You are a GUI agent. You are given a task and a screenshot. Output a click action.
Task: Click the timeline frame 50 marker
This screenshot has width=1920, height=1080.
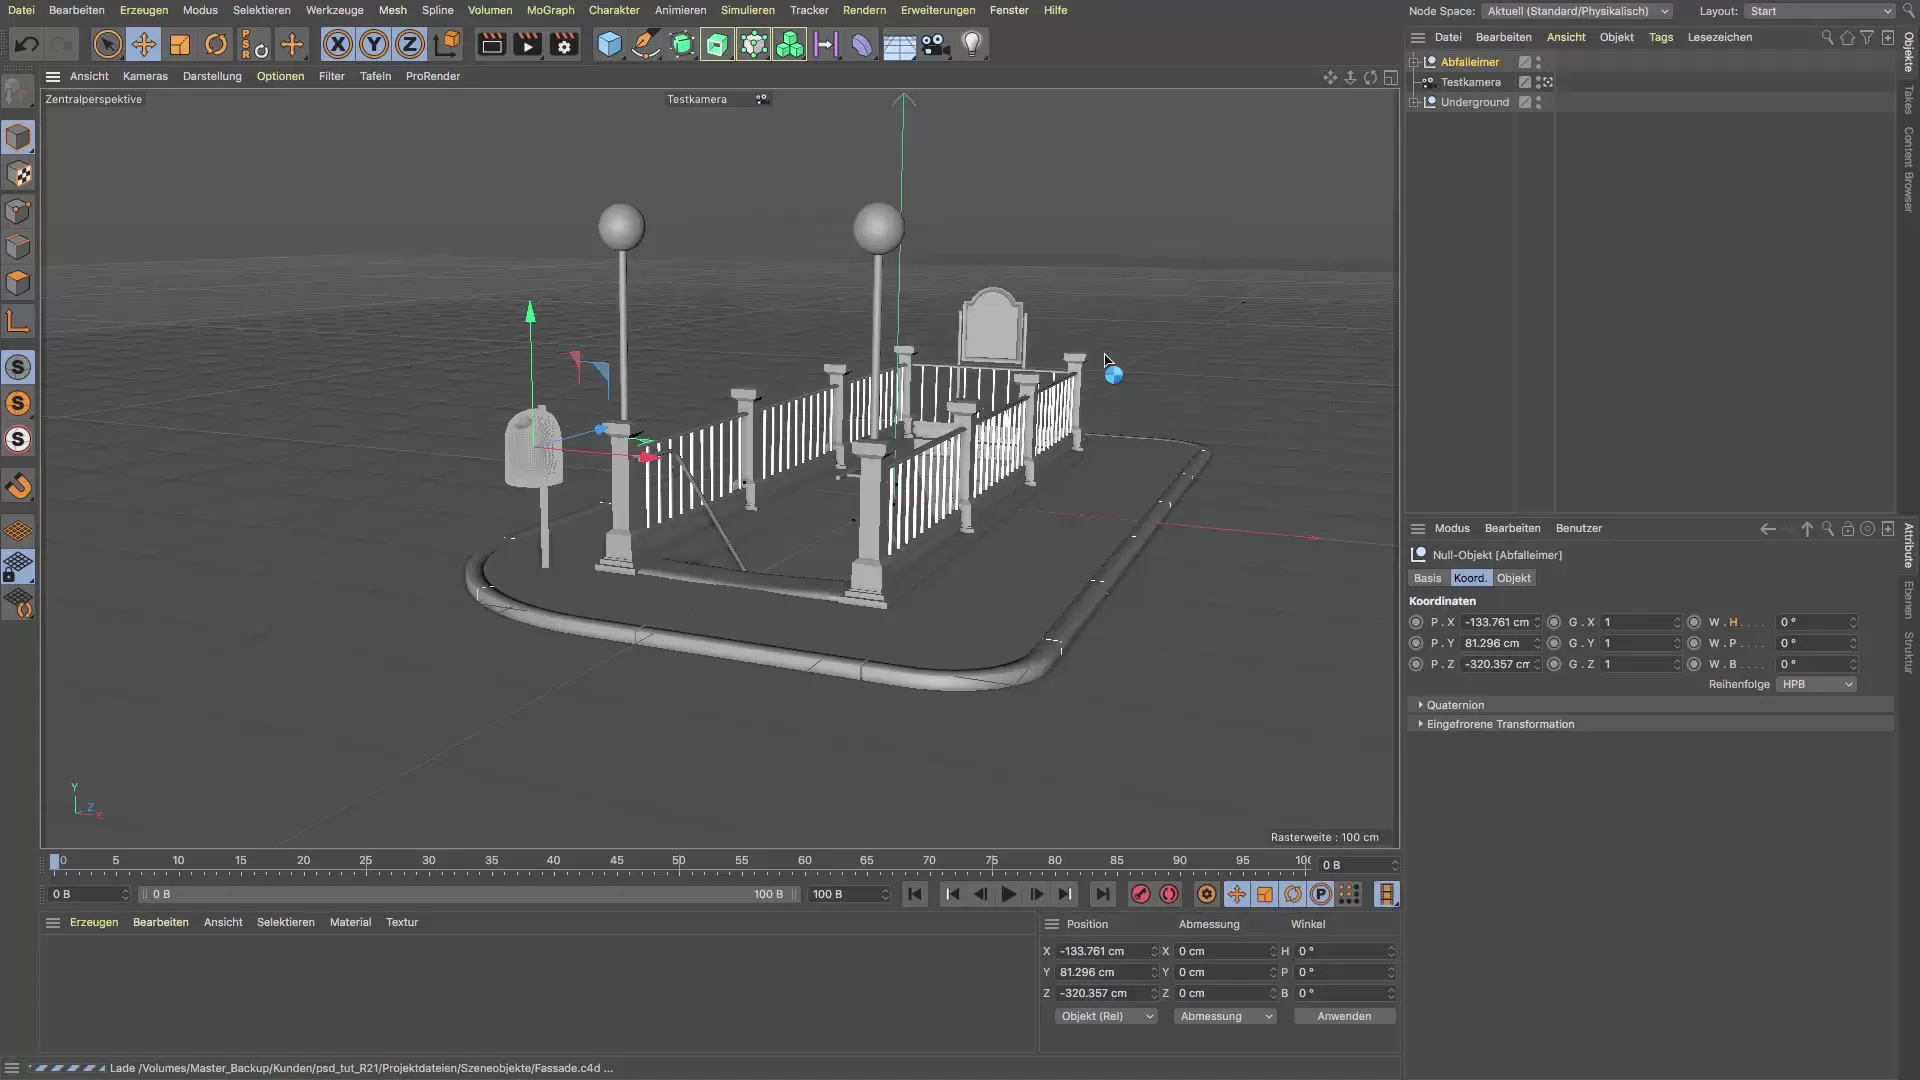pos(679,862)
